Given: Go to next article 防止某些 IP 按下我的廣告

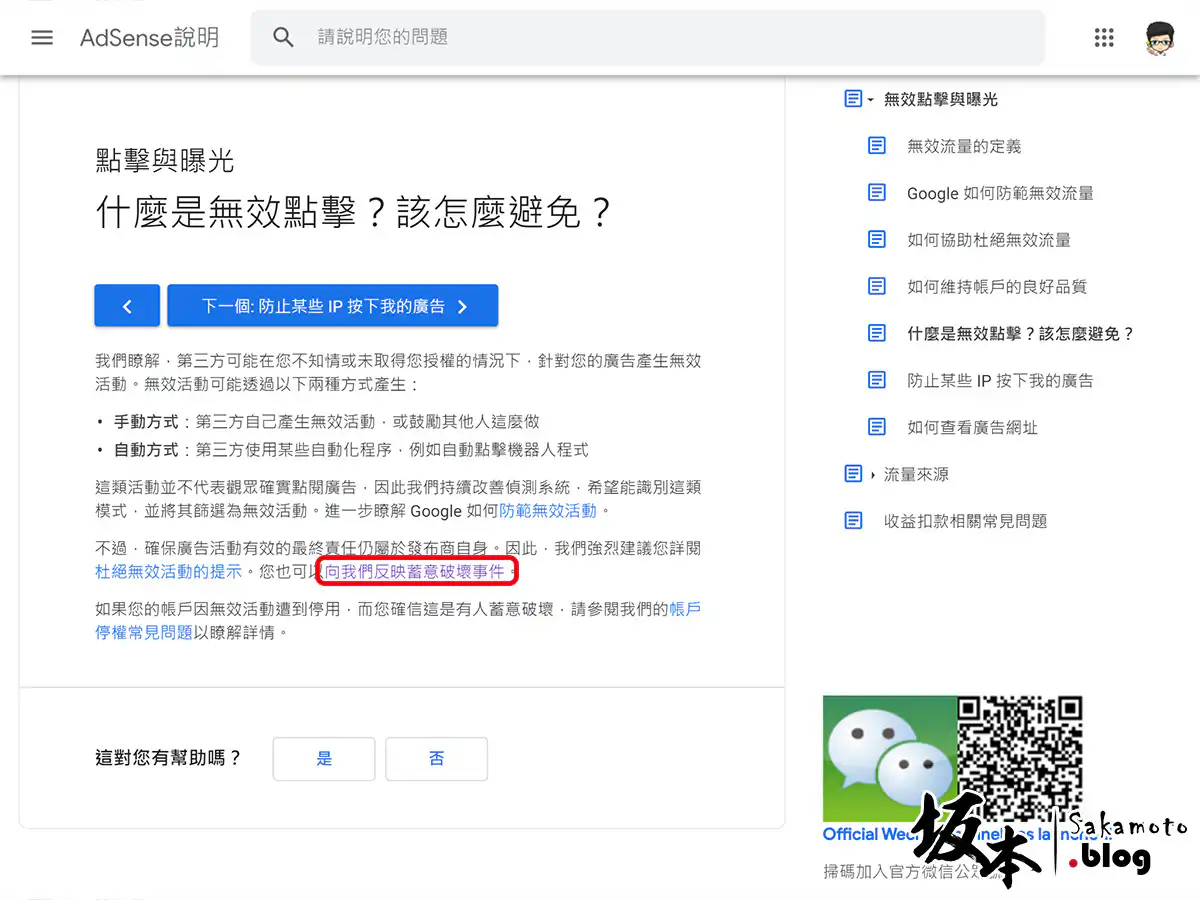Looking at the screenshot, I should click(333, 306).
